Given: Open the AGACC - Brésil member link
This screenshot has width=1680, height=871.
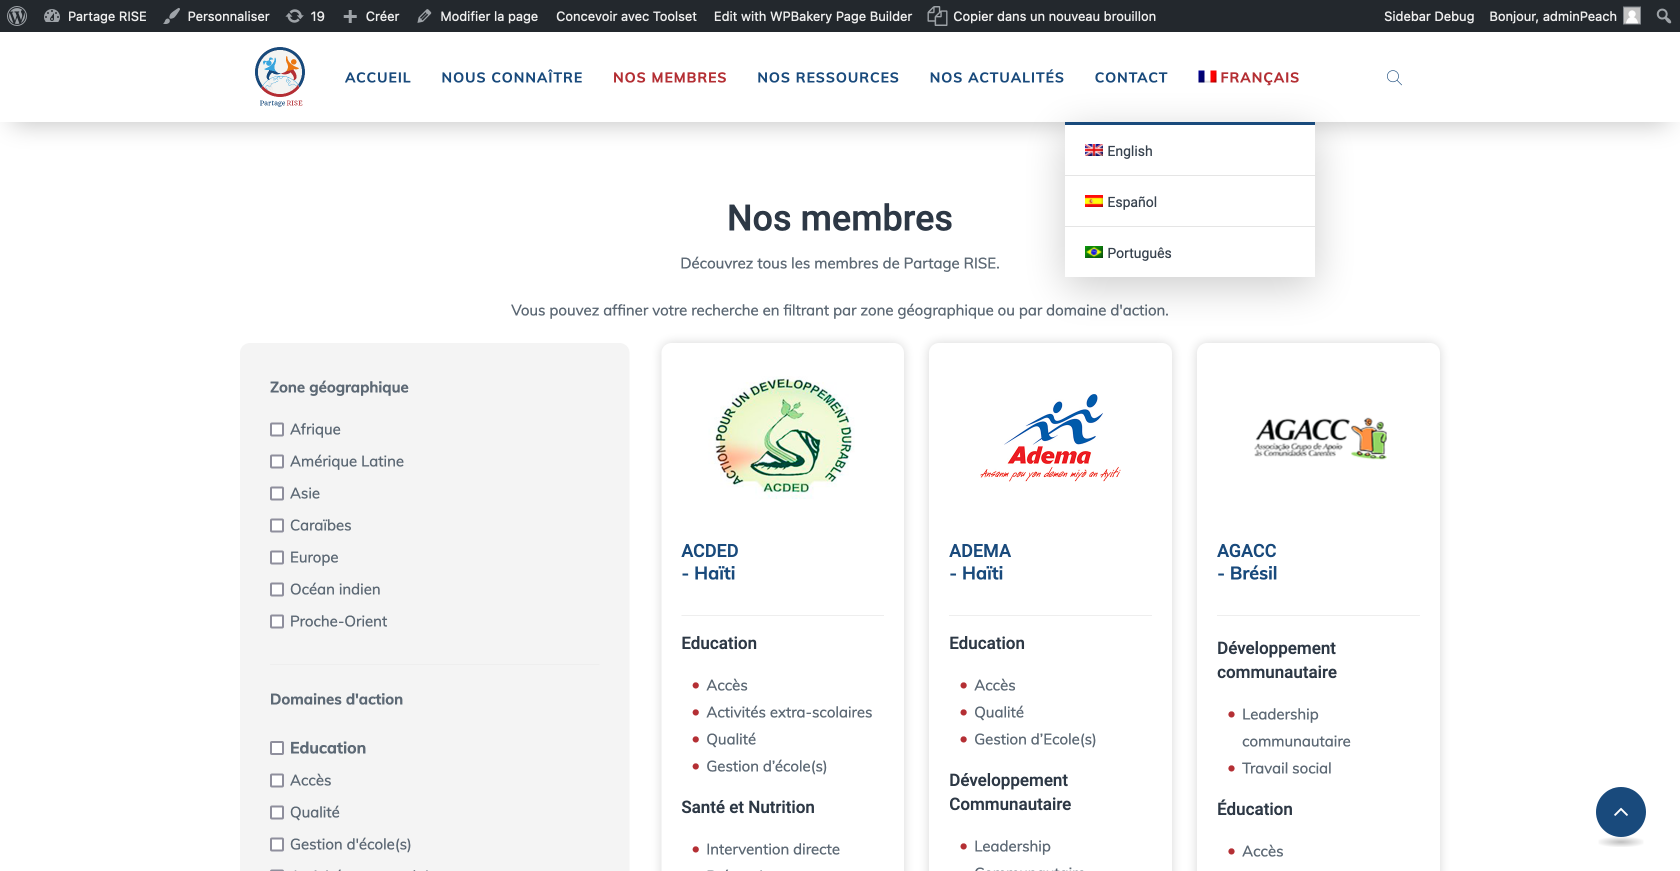Looking at the screenshot, I should click(1247, 562).
